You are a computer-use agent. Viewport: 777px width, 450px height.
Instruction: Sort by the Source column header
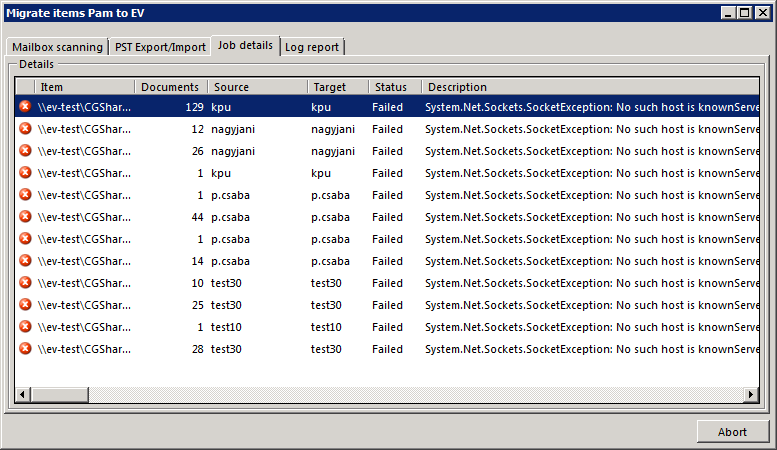point(256,88)
